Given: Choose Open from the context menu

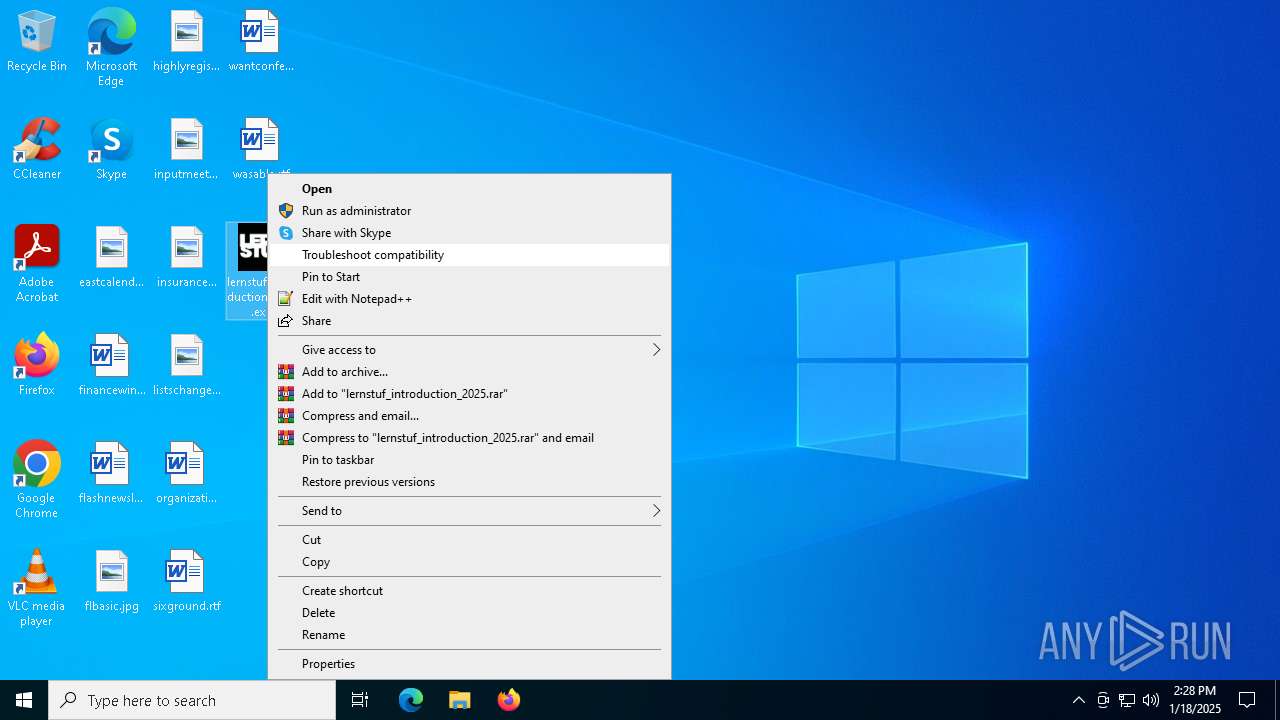Looking at the screenshot, I should click(x=469, y=189).
